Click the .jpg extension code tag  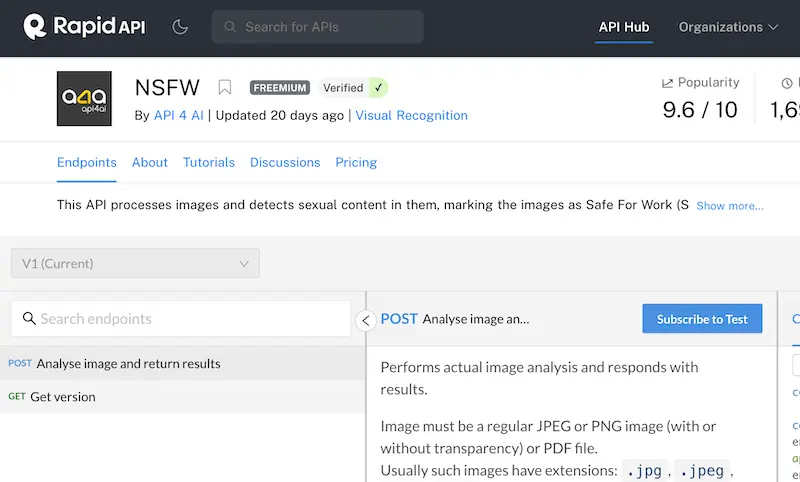point(644,470)
